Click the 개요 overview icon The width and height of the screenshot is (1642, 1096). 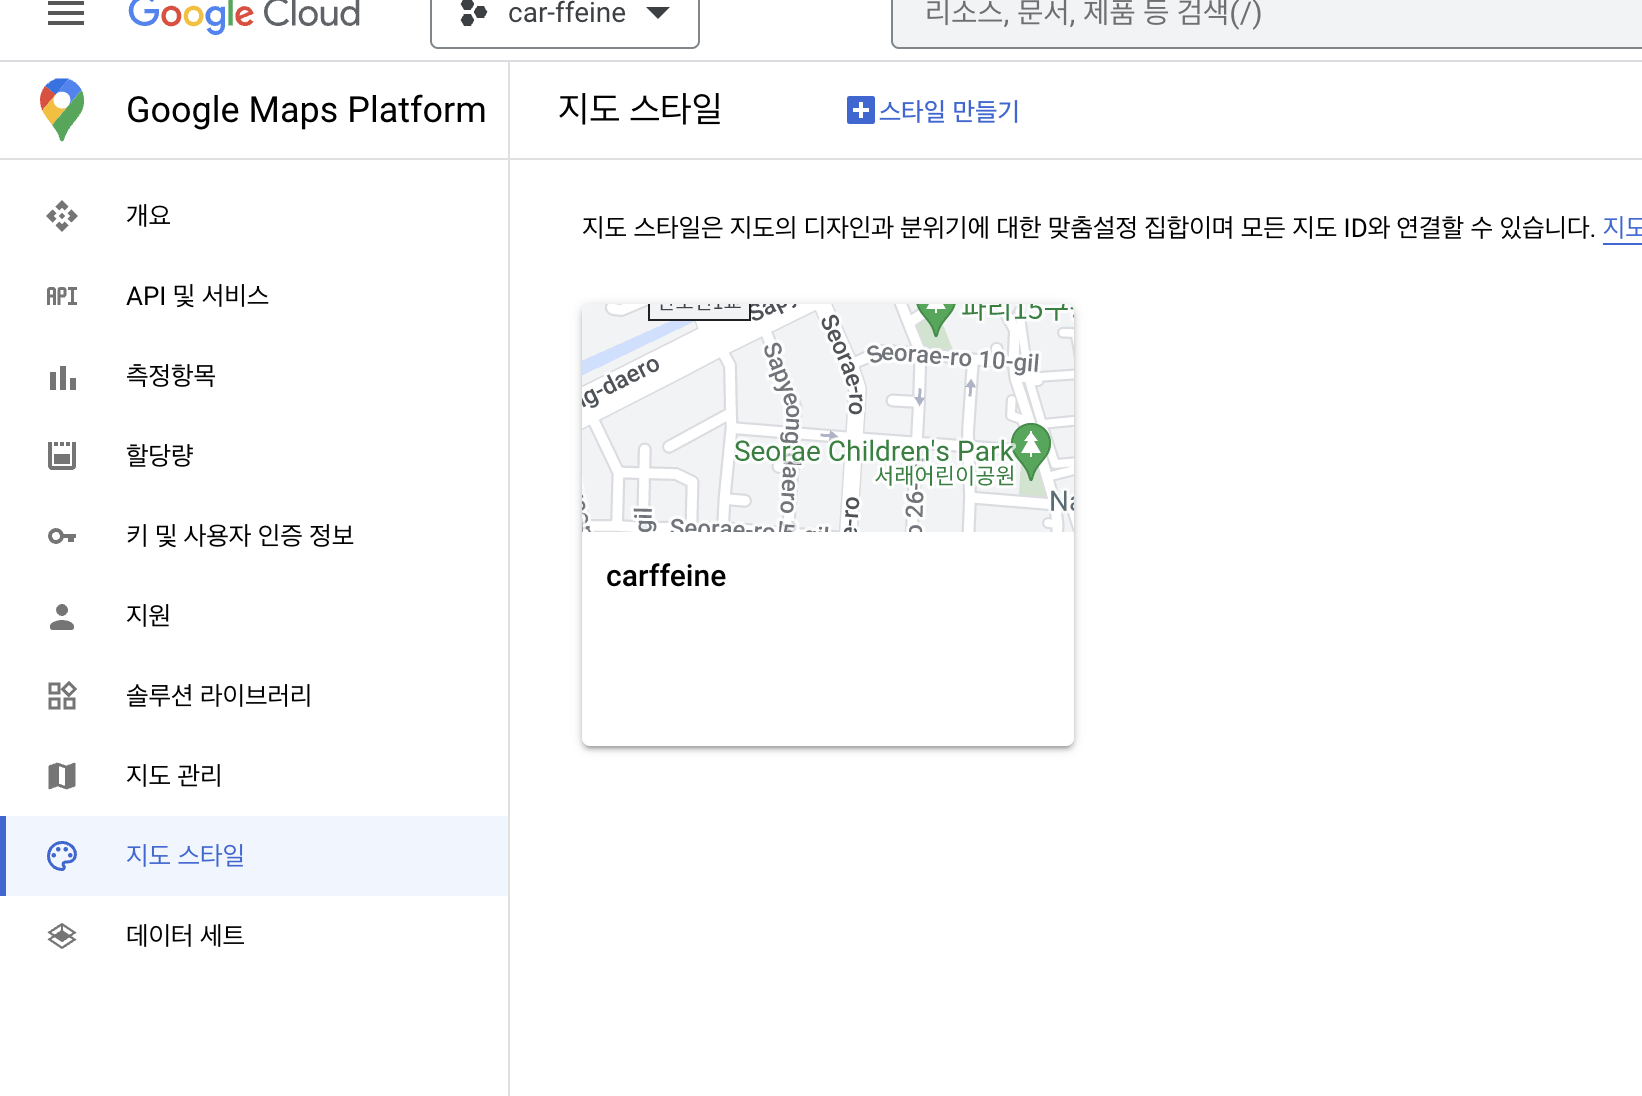tap(62, 216)
